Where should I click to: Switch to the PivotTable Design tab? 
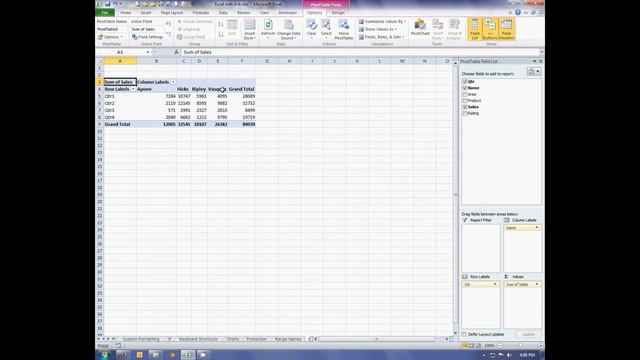[x=338, y=13]
